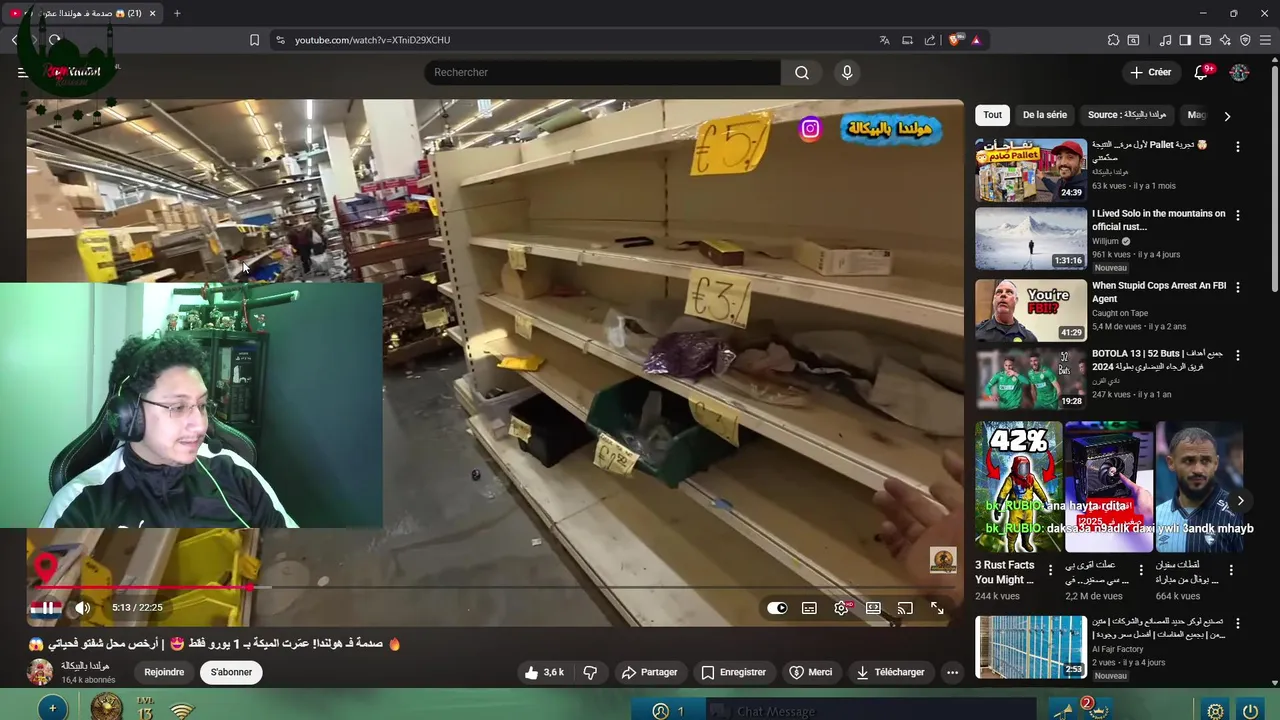1280x720 pixels.
Task: Toggle the browser sidebar panel
Action: click(x=1185, y=40)
